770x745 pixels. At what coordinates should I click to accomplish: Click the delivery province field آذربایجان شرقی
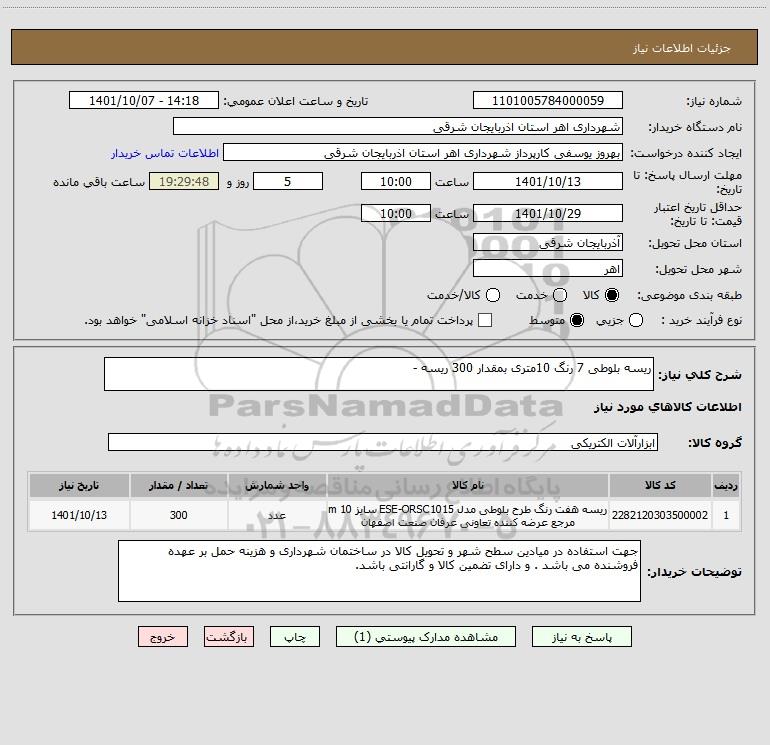[x=548, y=243]
